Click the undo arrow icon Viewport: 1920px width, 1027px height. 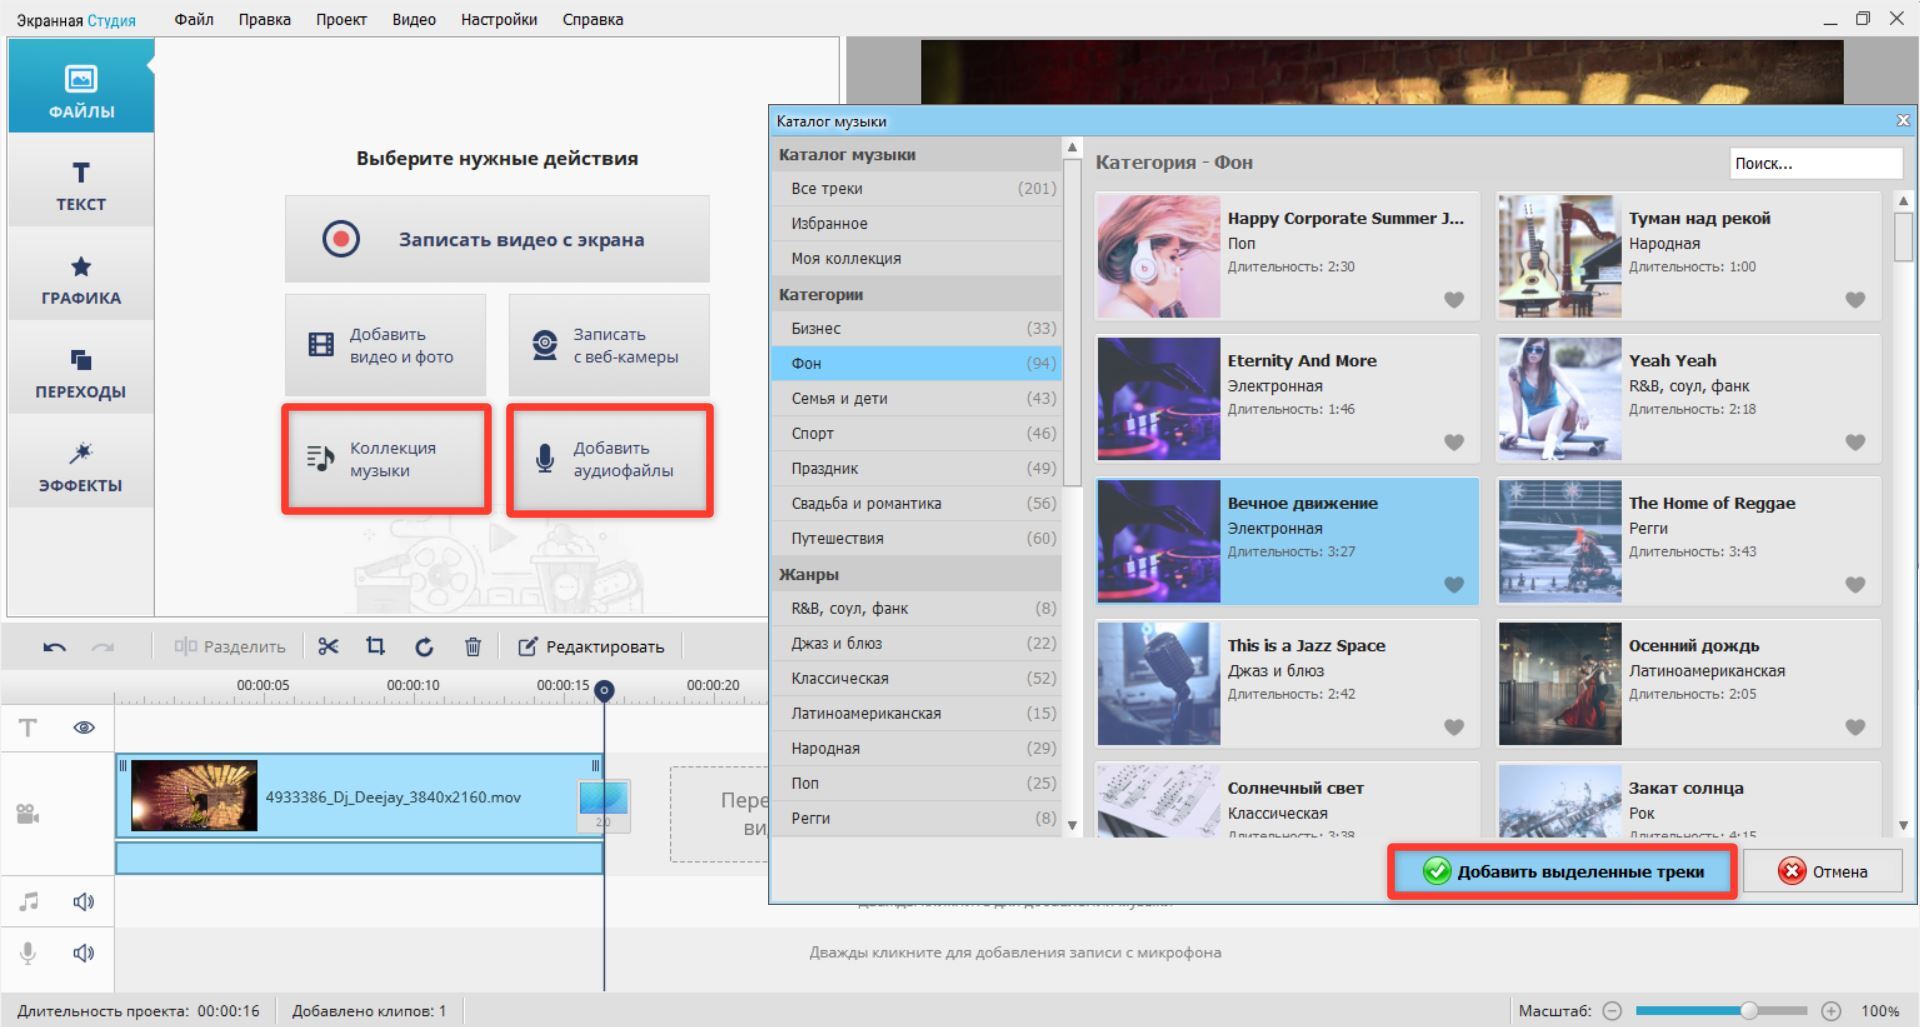tap(54, 647)
